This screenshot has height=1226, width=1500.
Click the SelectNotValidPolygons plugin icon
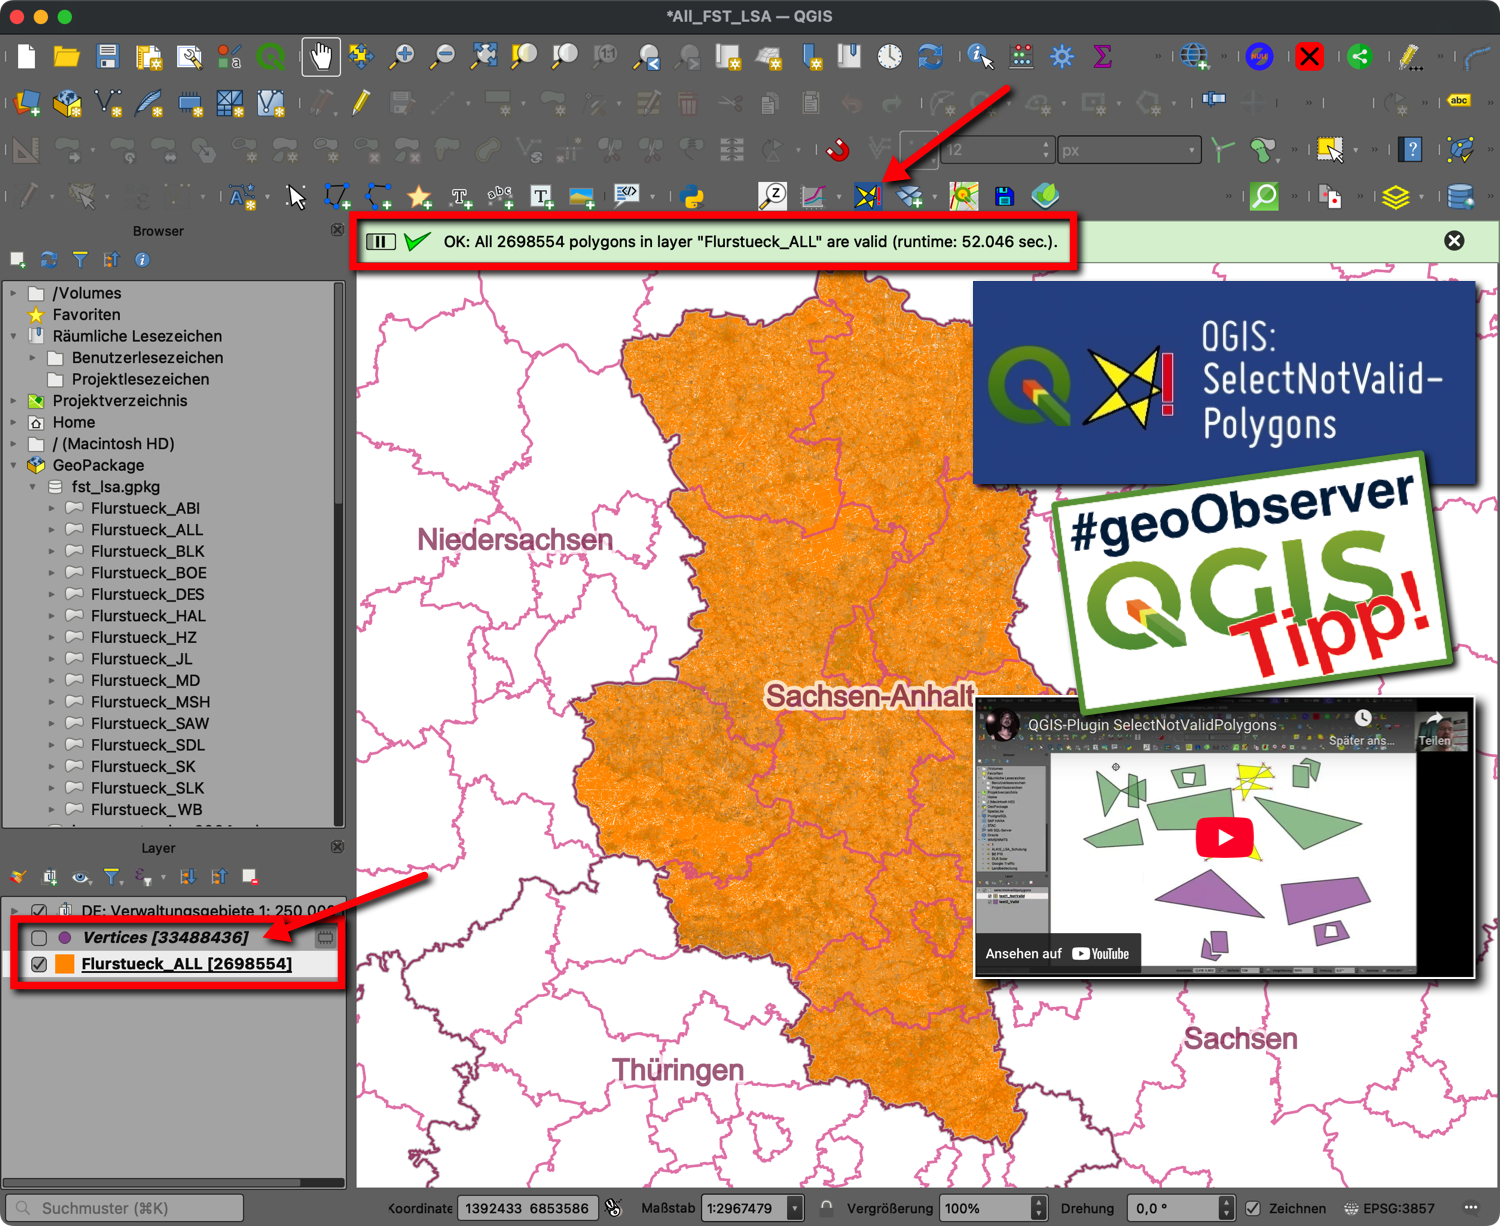tap(868, 196)
